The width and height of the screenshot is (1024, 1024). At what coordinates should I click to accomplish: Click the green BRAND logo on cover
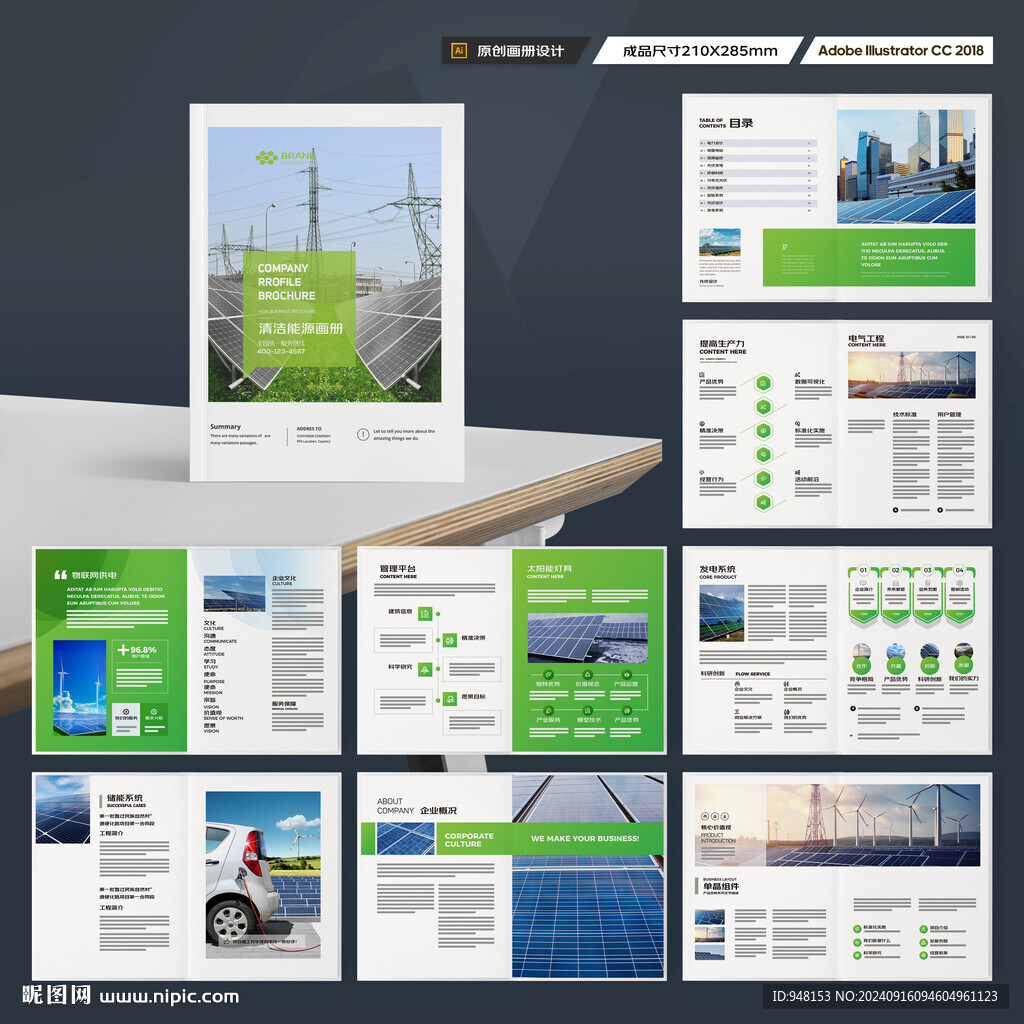pyautogui.click(x=285, y=157)
